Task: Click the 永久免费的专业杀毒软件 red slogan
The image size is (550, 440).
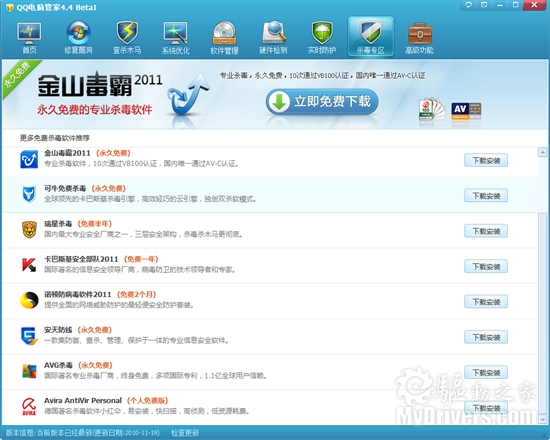Action: coord(95,110)
